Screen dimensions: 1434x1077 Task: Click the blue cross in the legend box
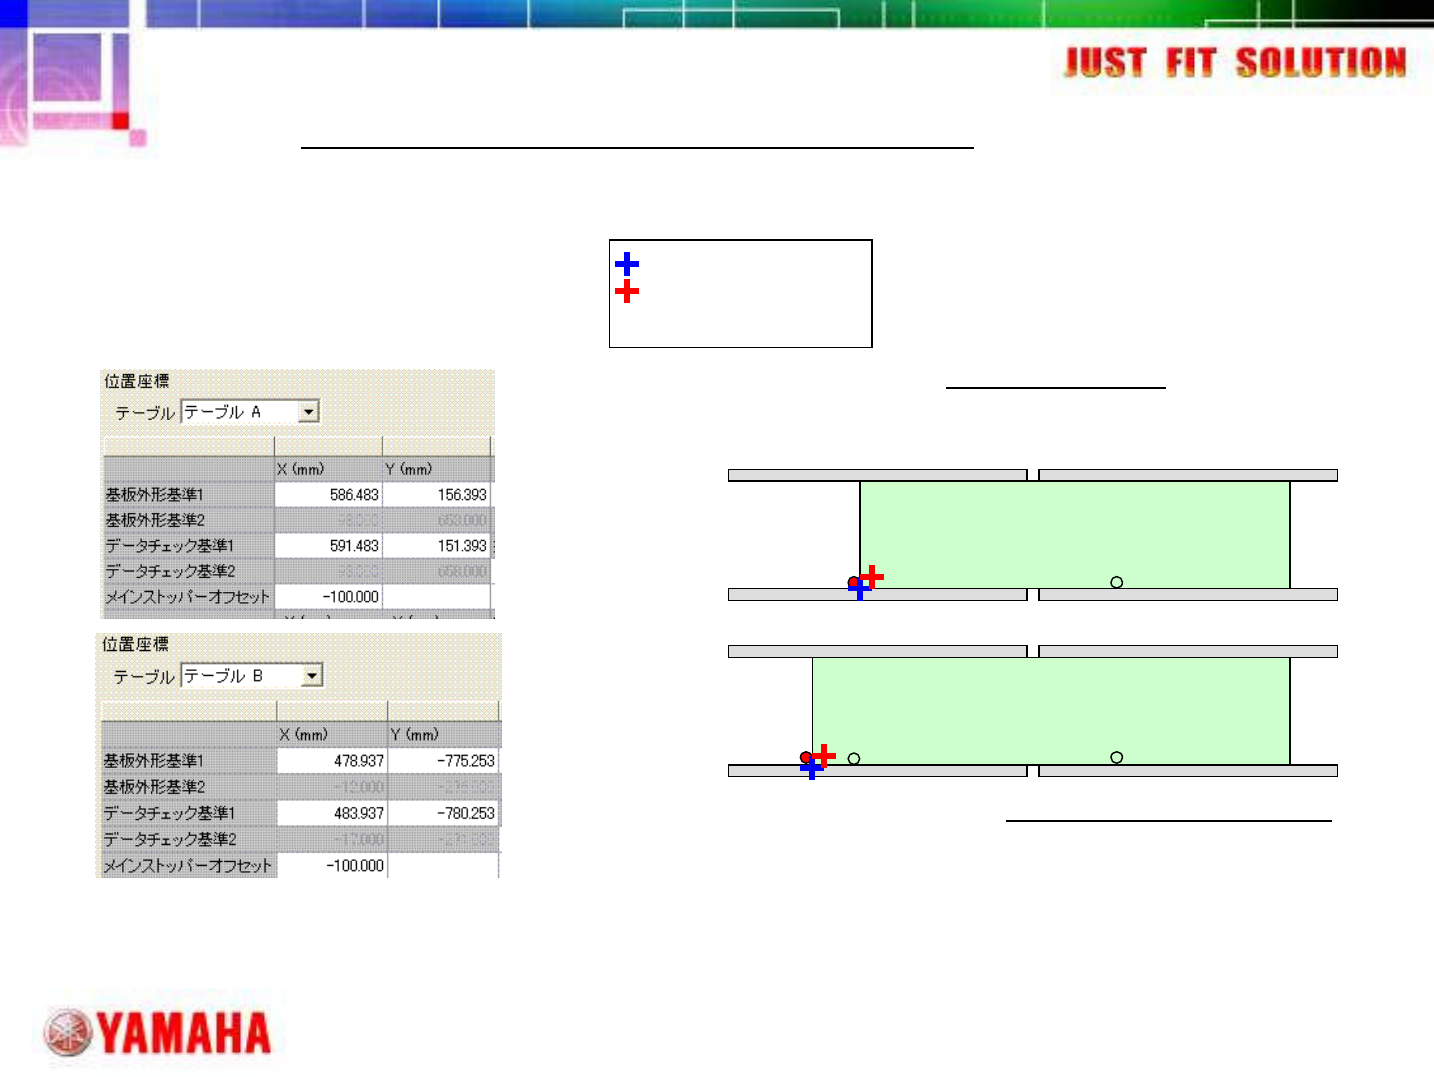[627, 264]
